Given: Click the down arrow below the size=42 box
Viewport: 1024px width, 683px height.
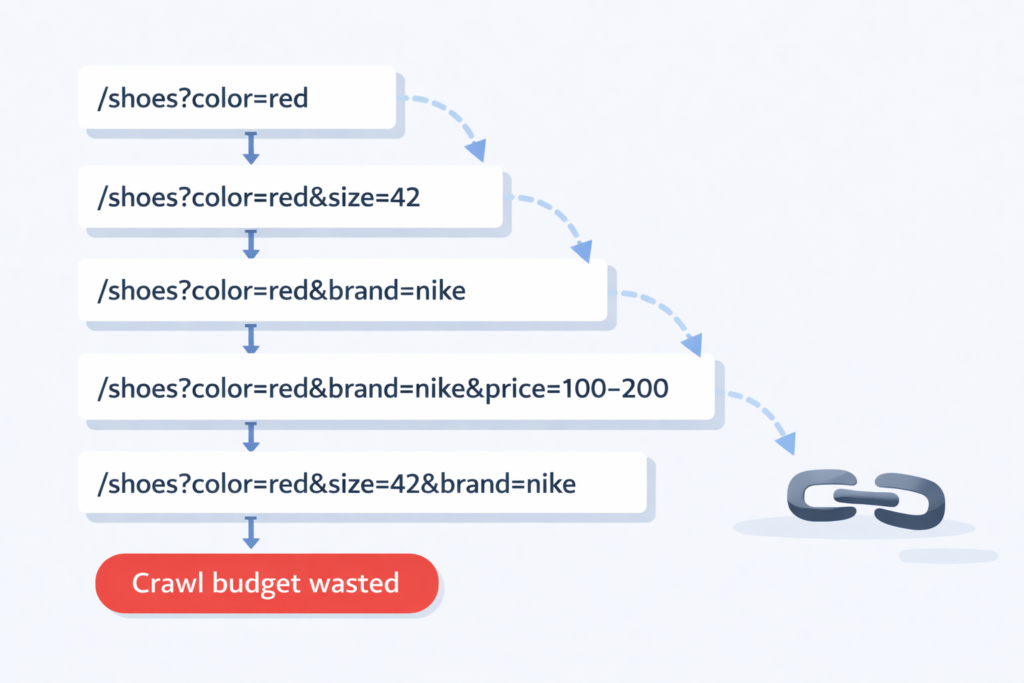Looking at the screenshot, I should 251,244.
